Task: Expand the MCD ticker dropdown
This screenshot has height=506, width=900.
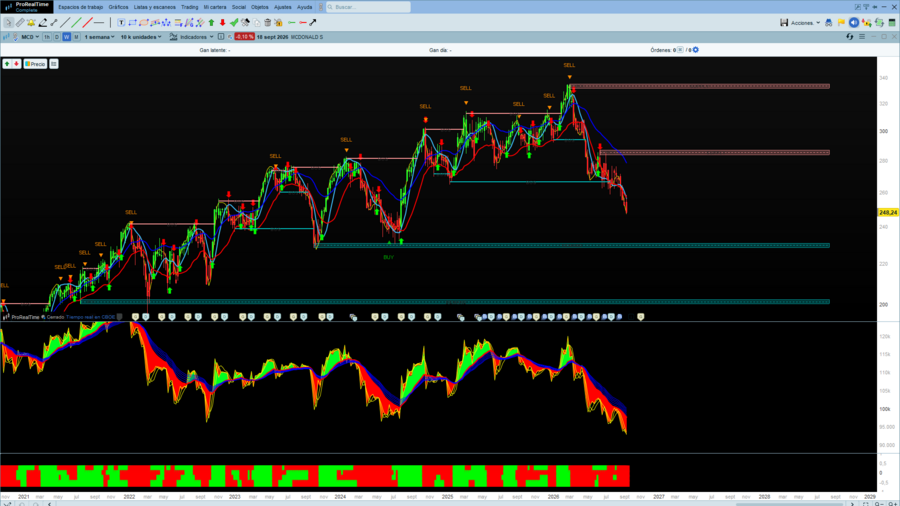Action: coord(30,37)
